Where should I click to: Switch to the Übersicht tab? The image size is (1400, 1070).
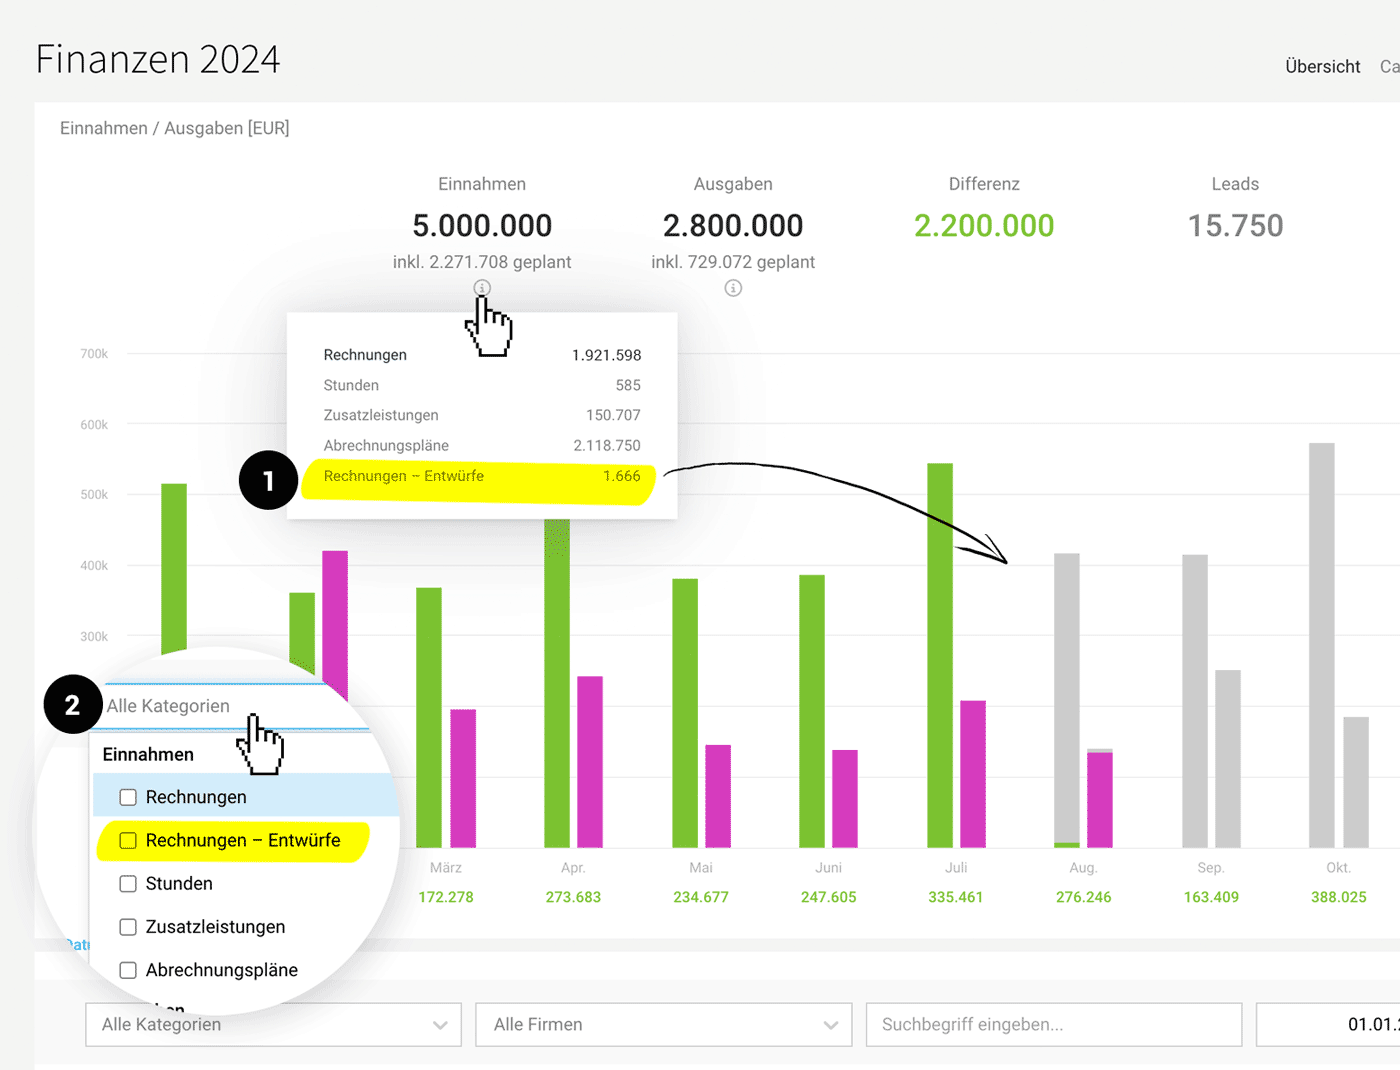[1322, 66]
